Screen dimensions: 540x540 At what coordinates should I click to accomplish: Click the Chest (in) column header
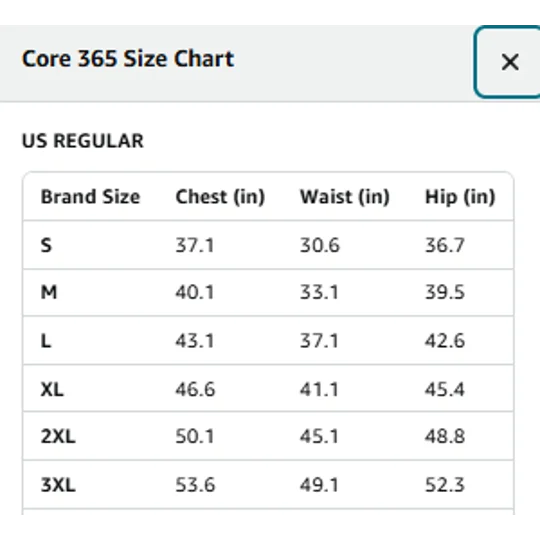tap(220, 197)
